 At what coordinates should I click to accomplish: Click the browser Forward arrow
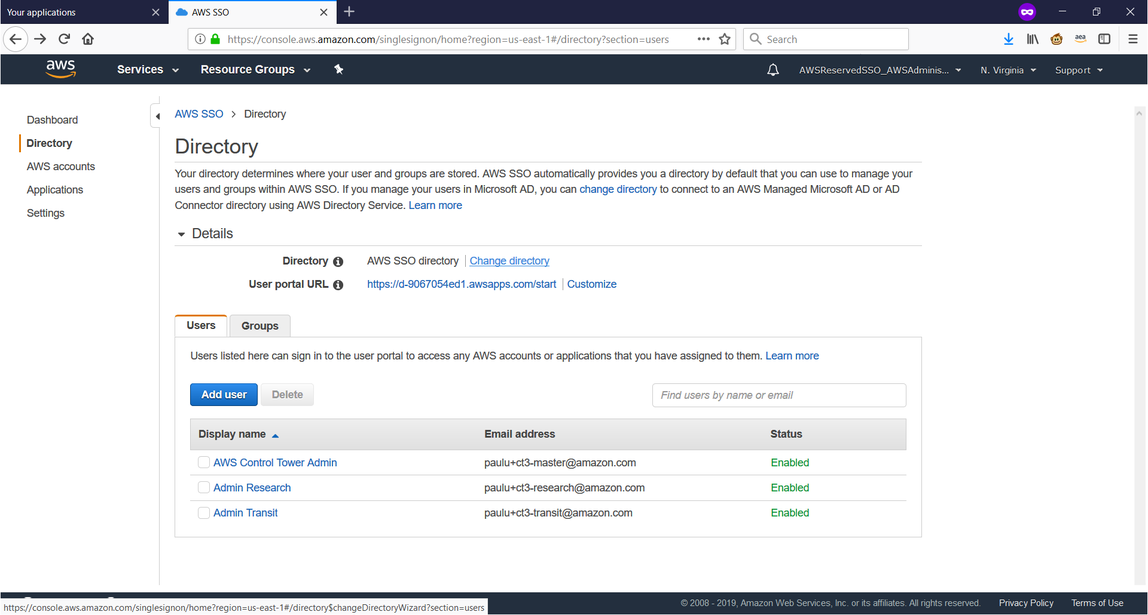coord(40,40)
